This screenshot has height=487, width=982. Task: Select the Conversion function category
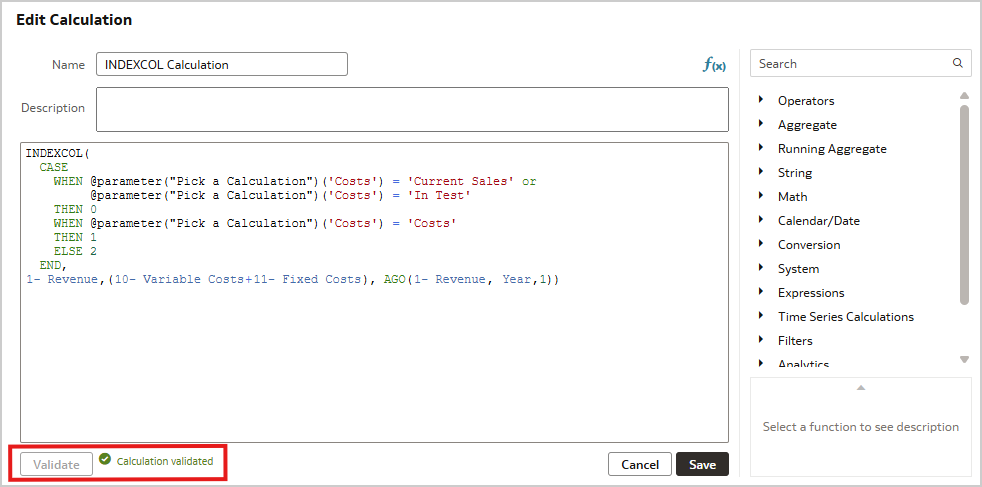[808, 244]
